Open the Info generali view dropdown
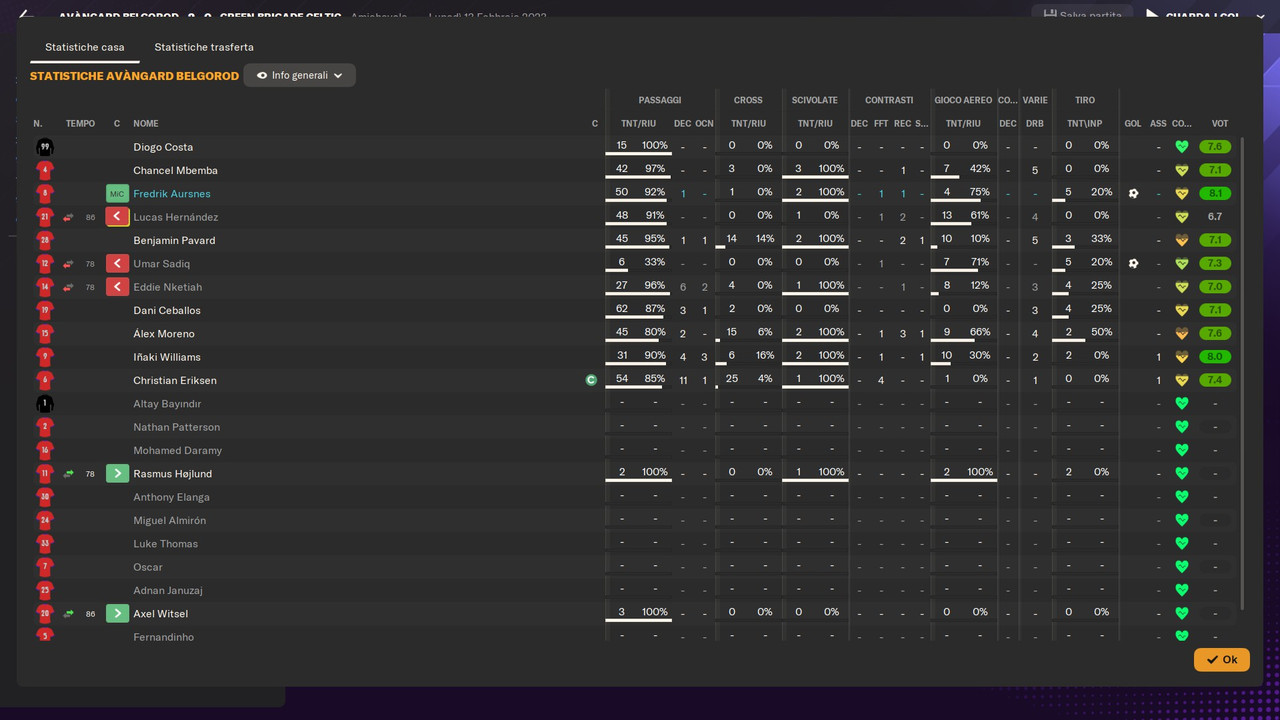The height and width of the screenshot is (720, 1280). (x=299, y=75)
